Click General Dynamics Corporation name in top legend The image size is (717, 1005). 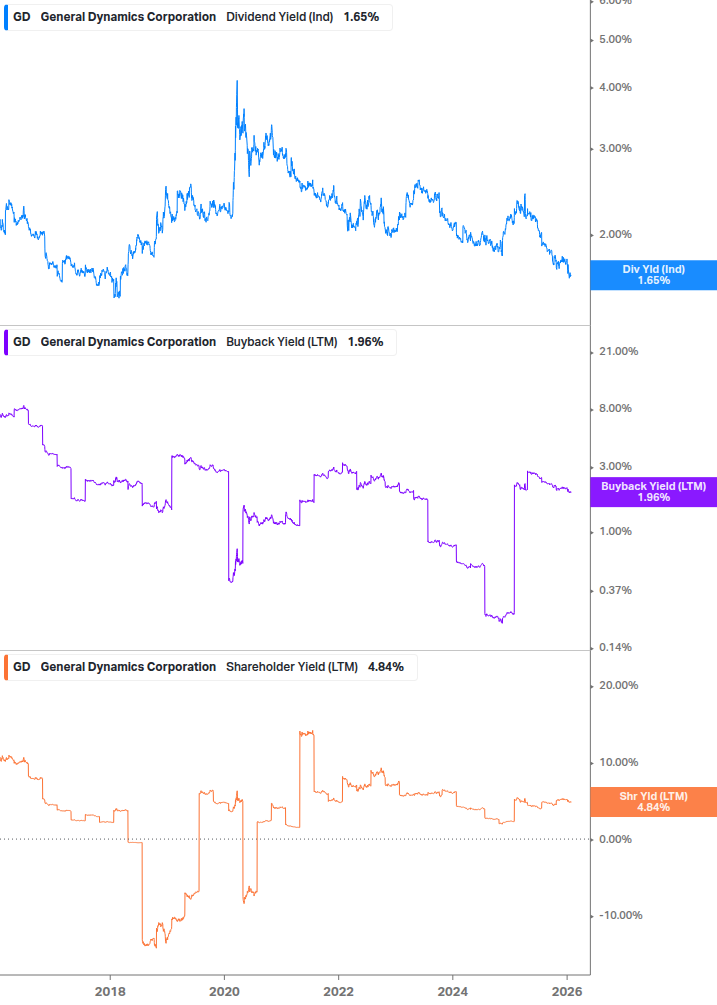(x=128, y=17)
